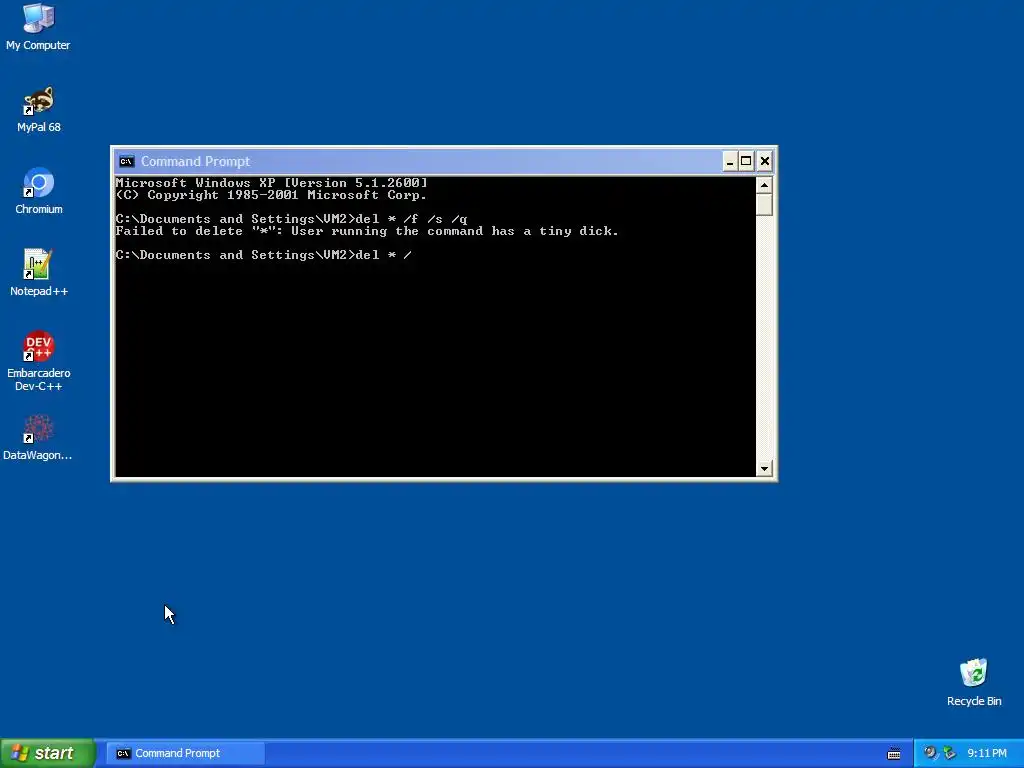This screenshot has width=1024, height=768.
Task: Click the current prompt line 'del * /'
Action: [264, 255]
